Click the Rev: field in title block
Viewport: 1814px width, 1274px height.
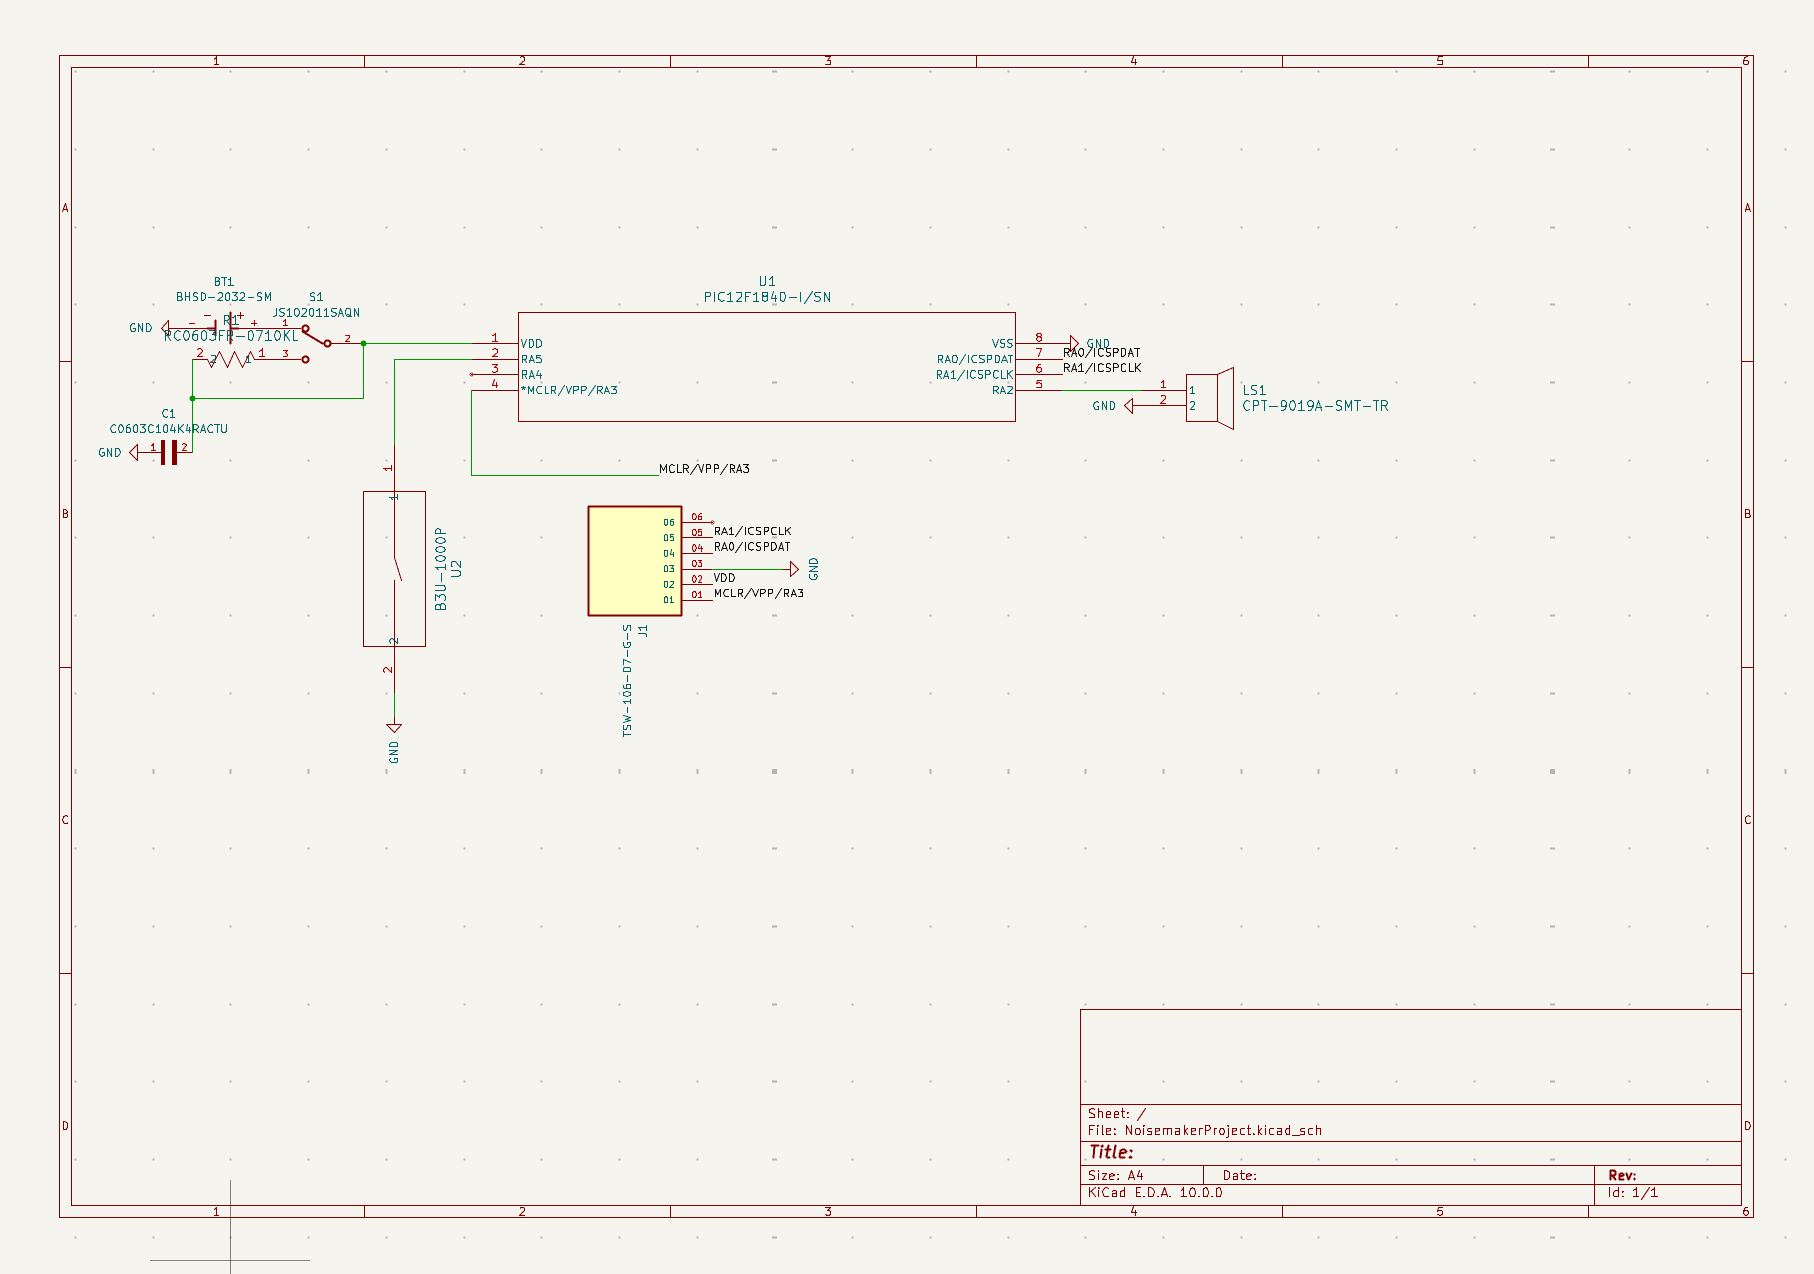click(1622, 1176)
